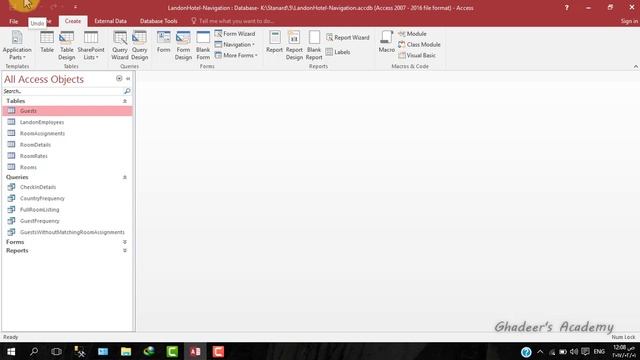The height and width of the screenshot is (360, 640).
Task: Start the Form Wizard
Action: [x=235, y=33]
